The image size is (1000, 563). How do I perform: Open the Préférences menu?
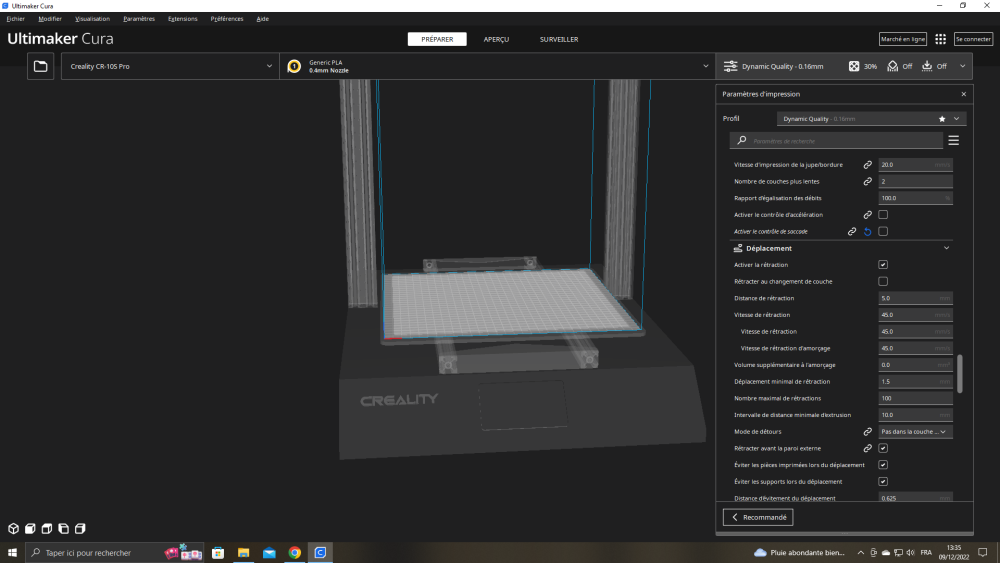tap(227, 19)
